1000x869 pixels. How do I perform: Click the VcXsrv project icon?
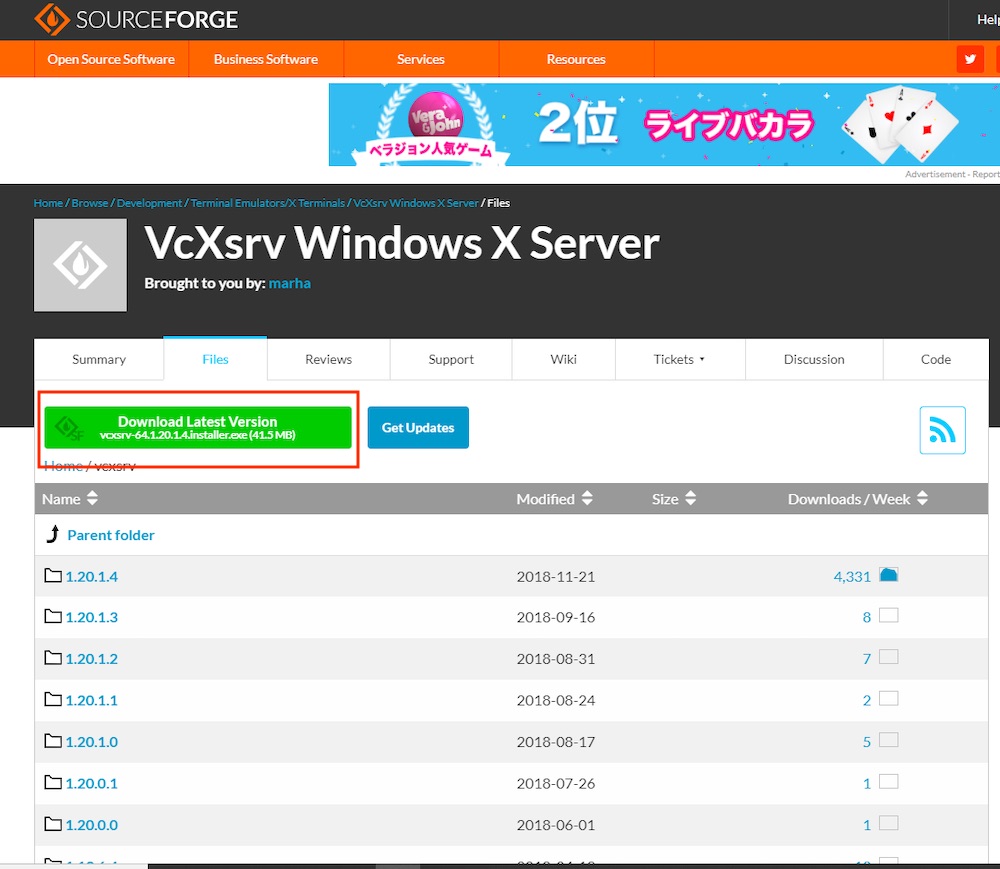coord(80,265)
